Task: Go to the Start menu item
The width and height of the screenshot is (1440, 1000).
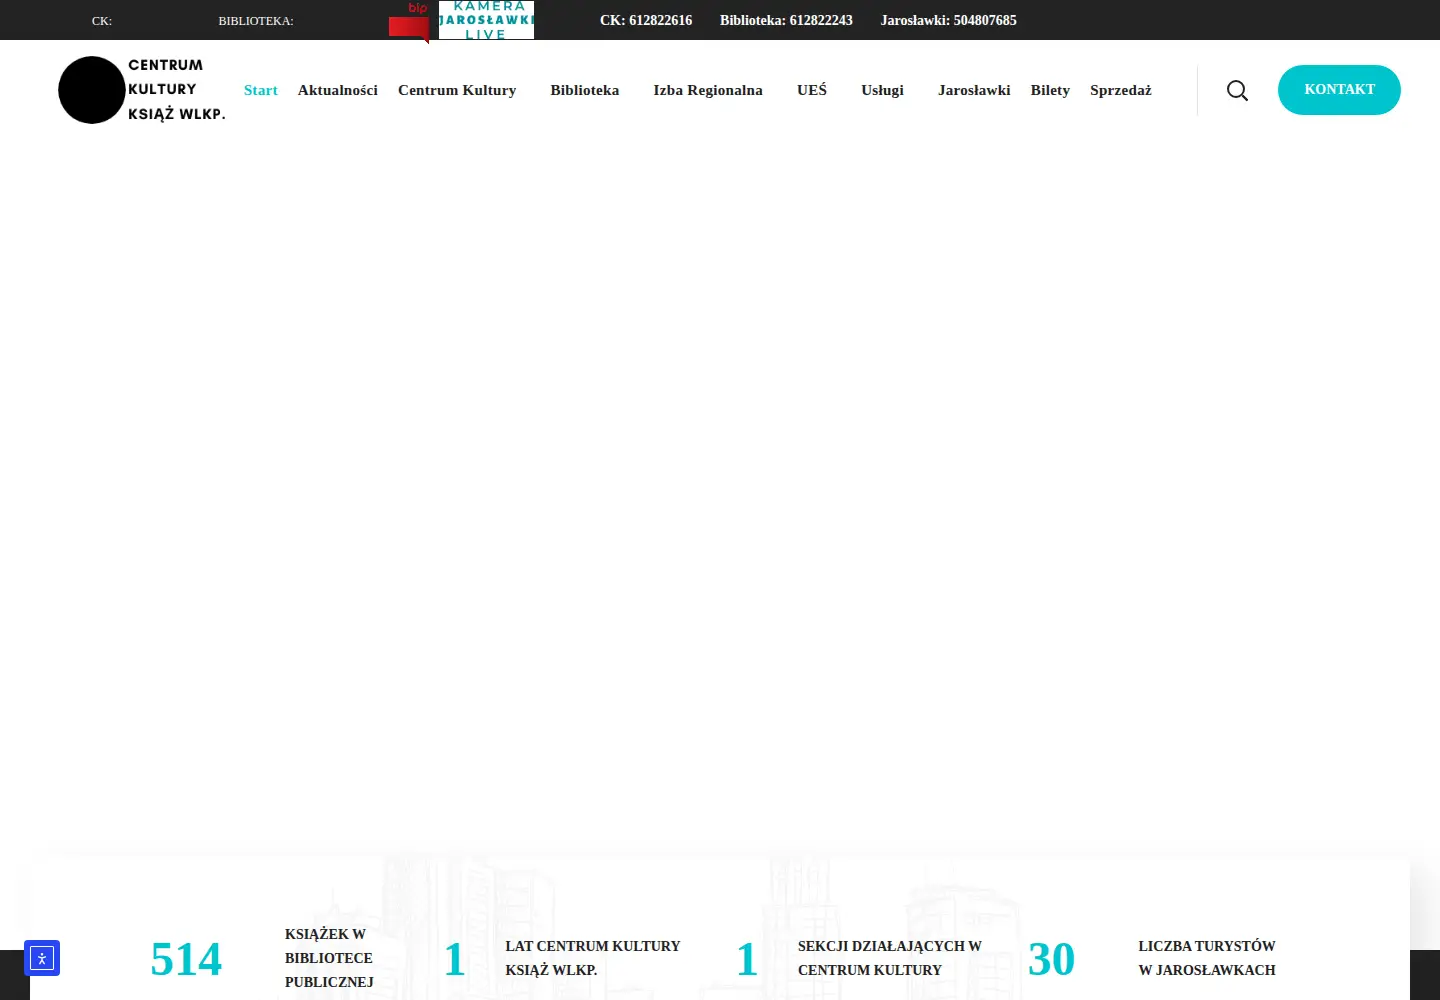Action: pos(261,90)
